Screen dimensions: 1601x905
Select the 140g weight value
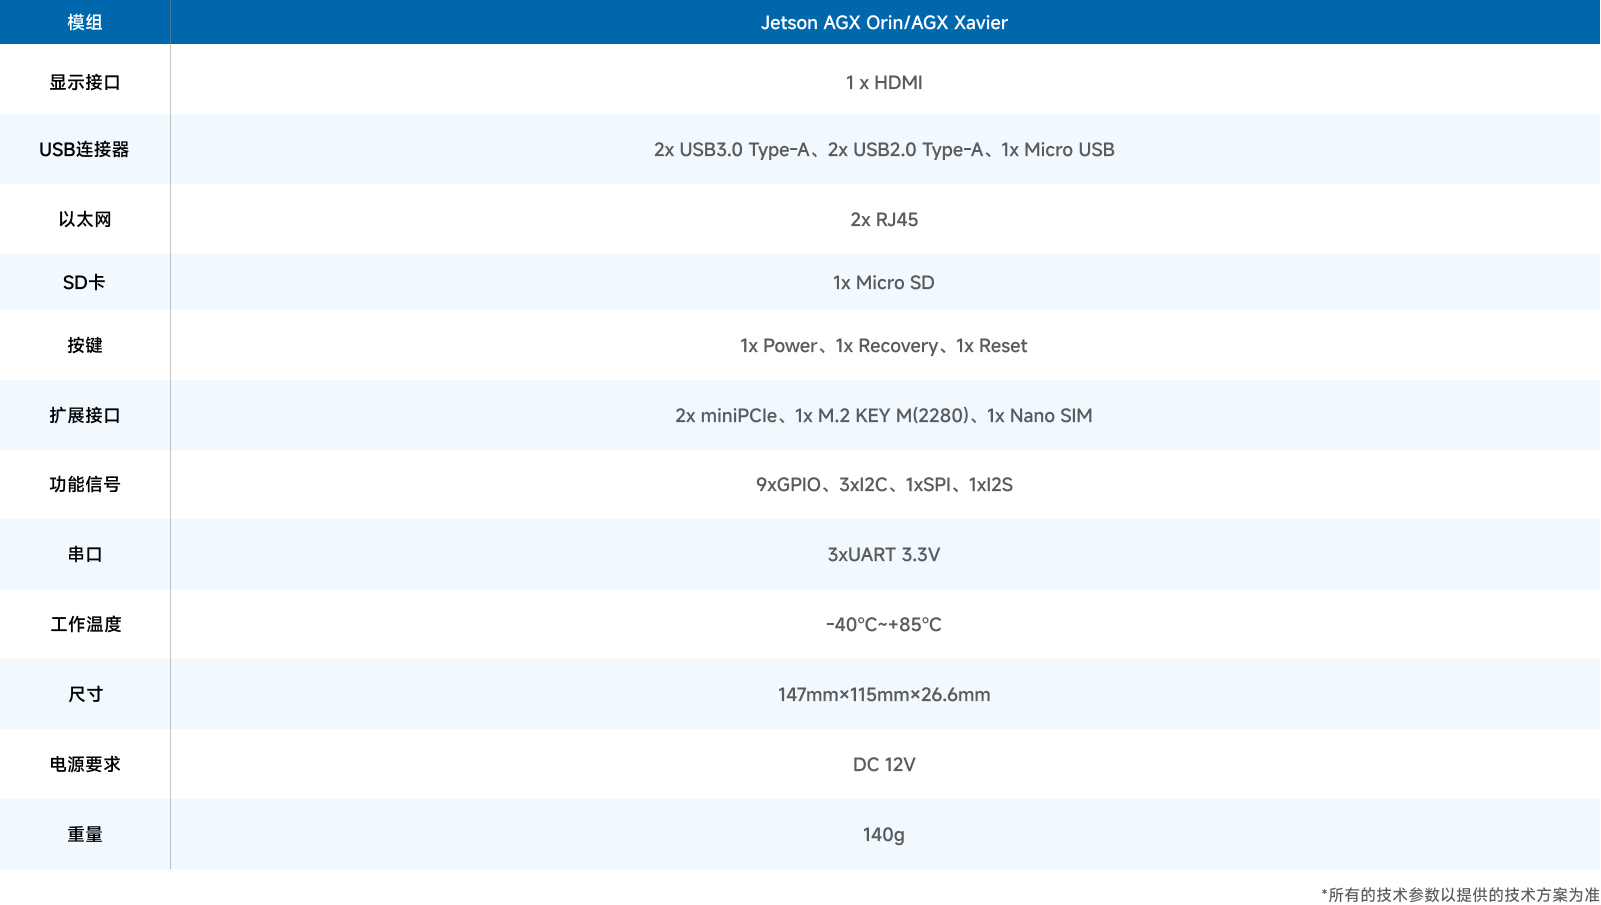tap(884, 834)
